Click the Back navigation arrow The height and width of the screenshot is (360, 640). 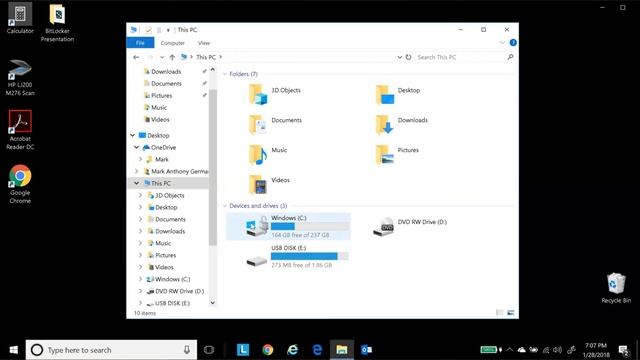tap(136, 57)
